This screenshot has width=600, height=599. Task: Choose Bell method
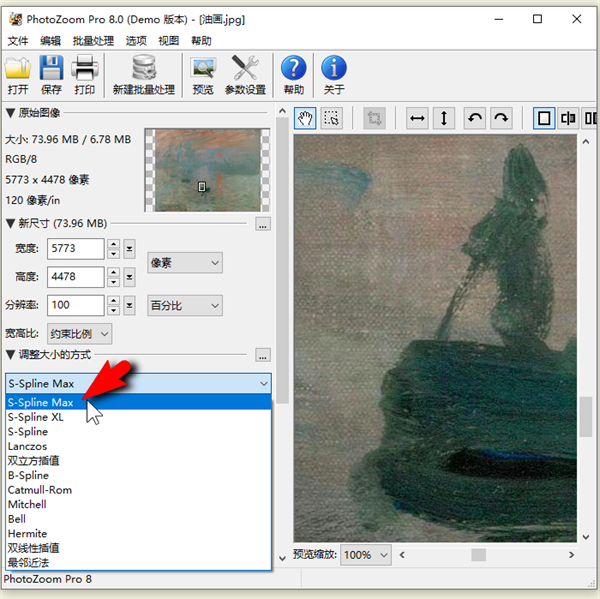tap(139, 519)
